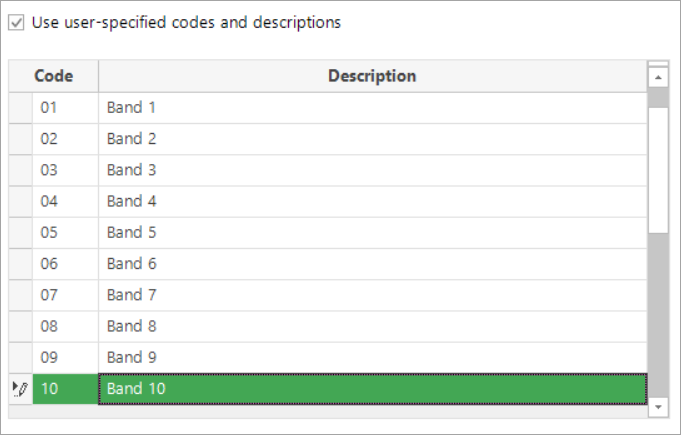Select code cell 04
Viewport: 681px width, 435px height.
pos(65,201)
